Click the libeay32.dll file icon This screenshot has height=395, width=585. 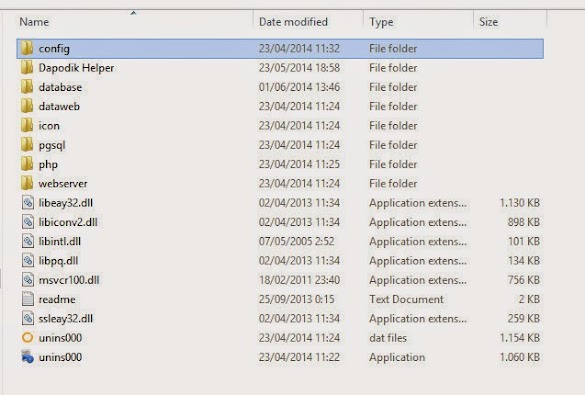(x=28, y=203)
